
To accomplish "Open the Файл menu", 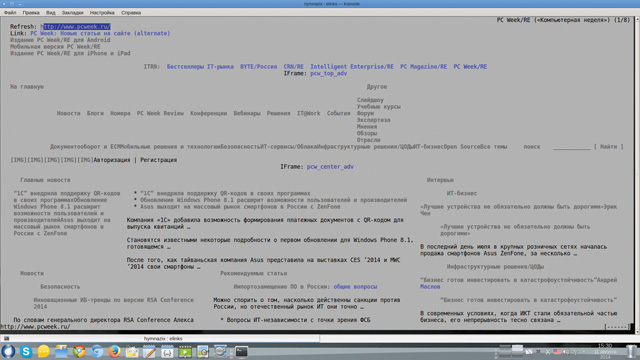I will [10, 13].
